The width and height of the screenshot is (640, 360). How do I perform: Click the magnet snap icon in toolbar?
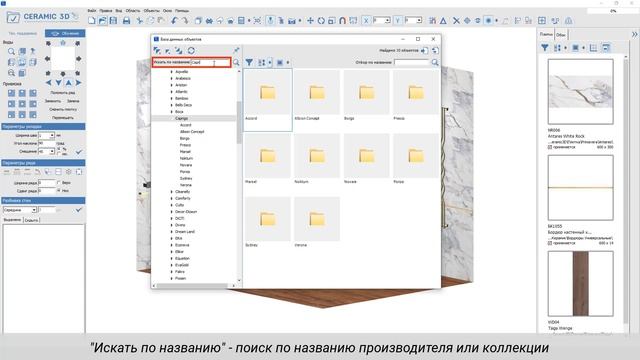[x=342, y=20]
